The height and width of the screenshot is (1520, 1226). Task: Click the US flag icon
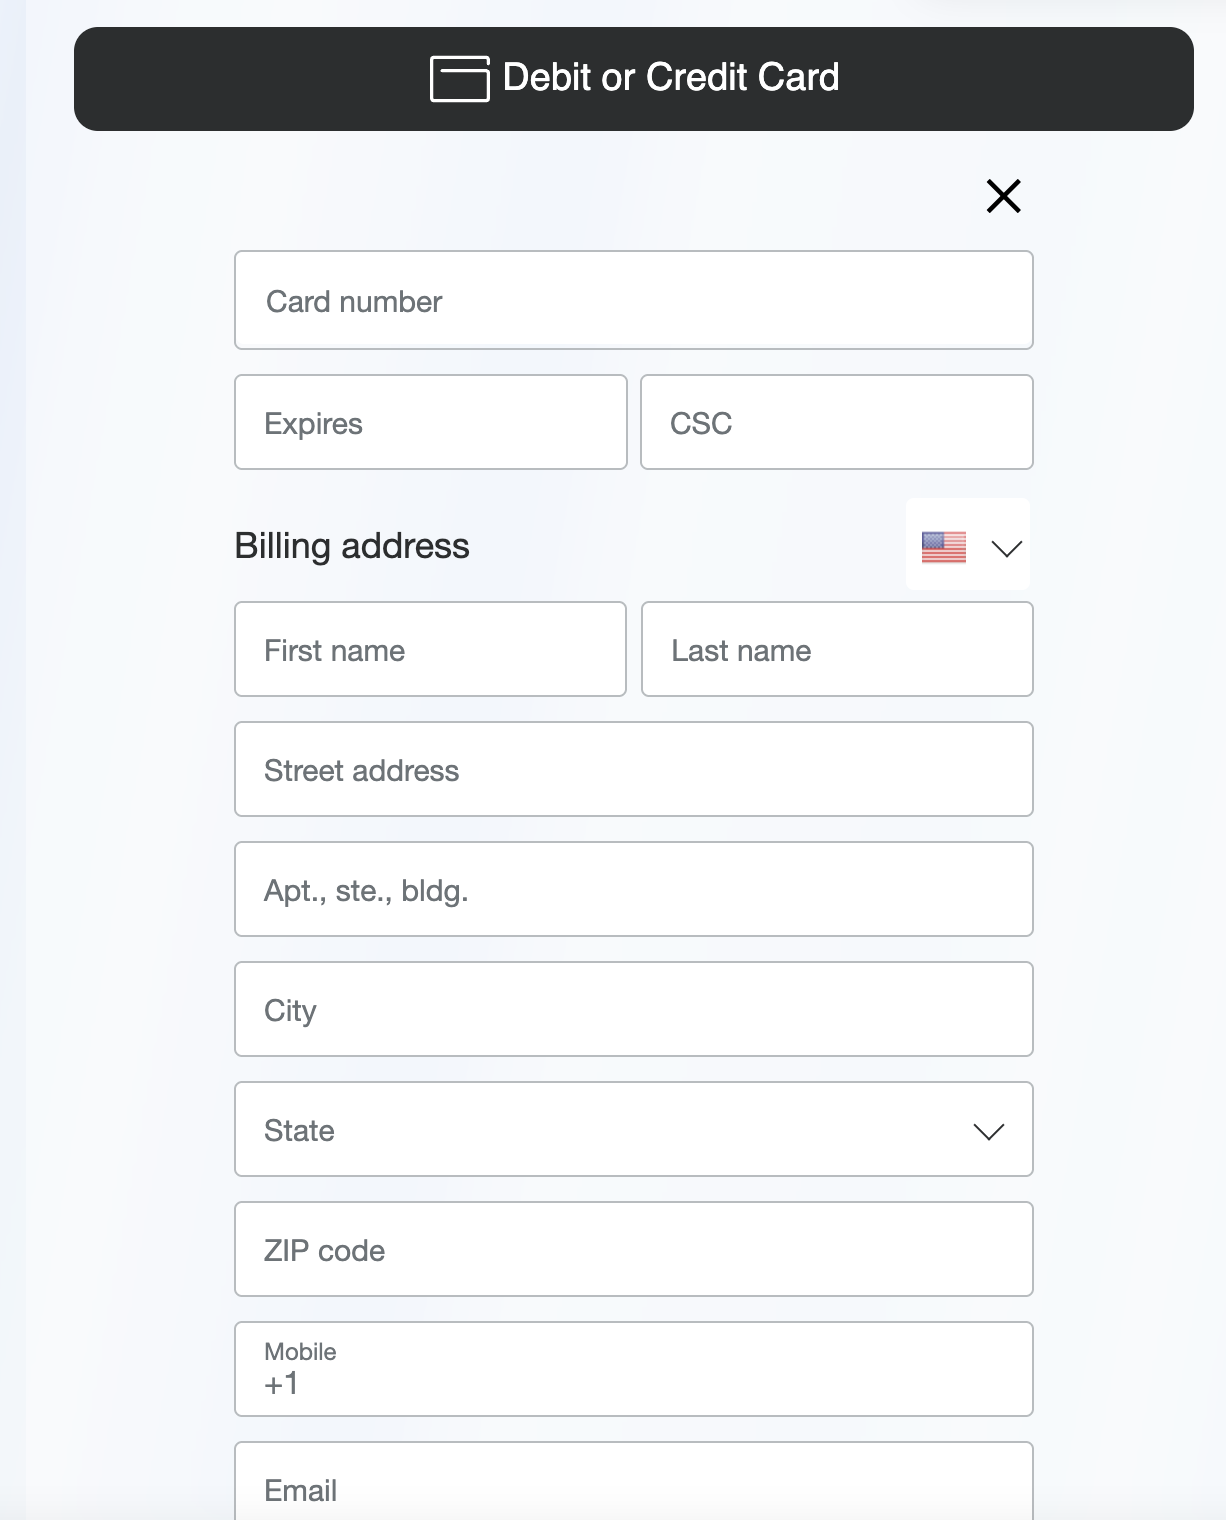(943, 547)
